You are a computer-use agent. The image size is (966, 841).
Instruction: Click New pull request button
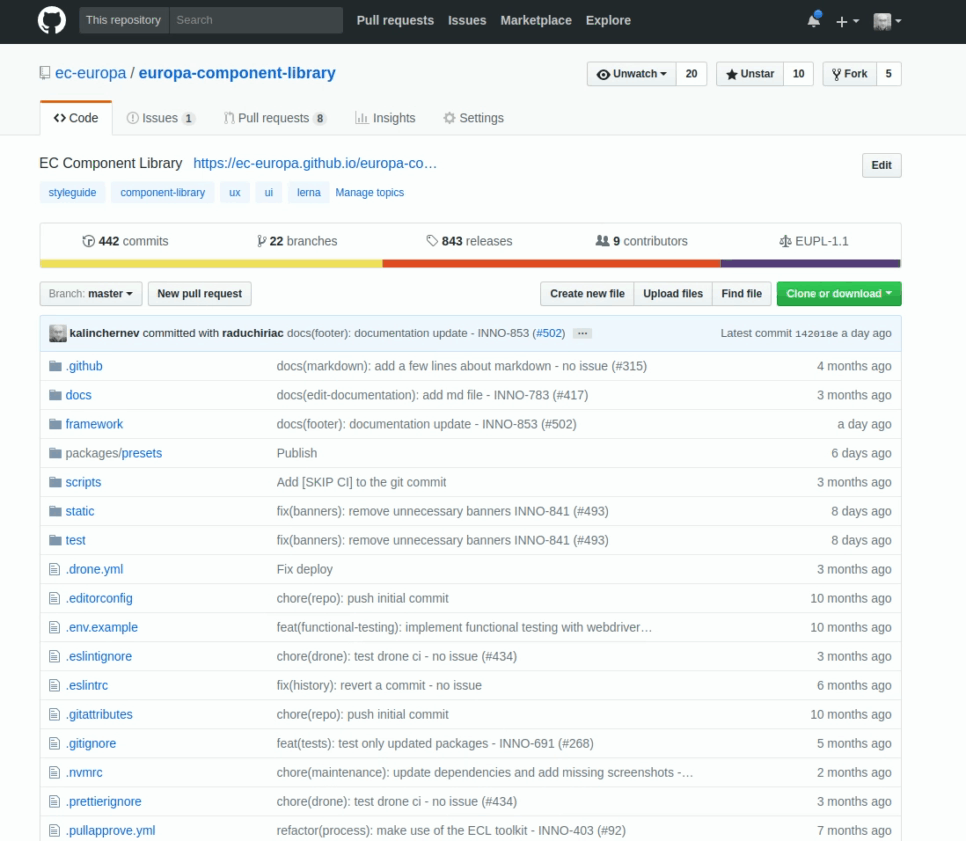coord(200,294)
